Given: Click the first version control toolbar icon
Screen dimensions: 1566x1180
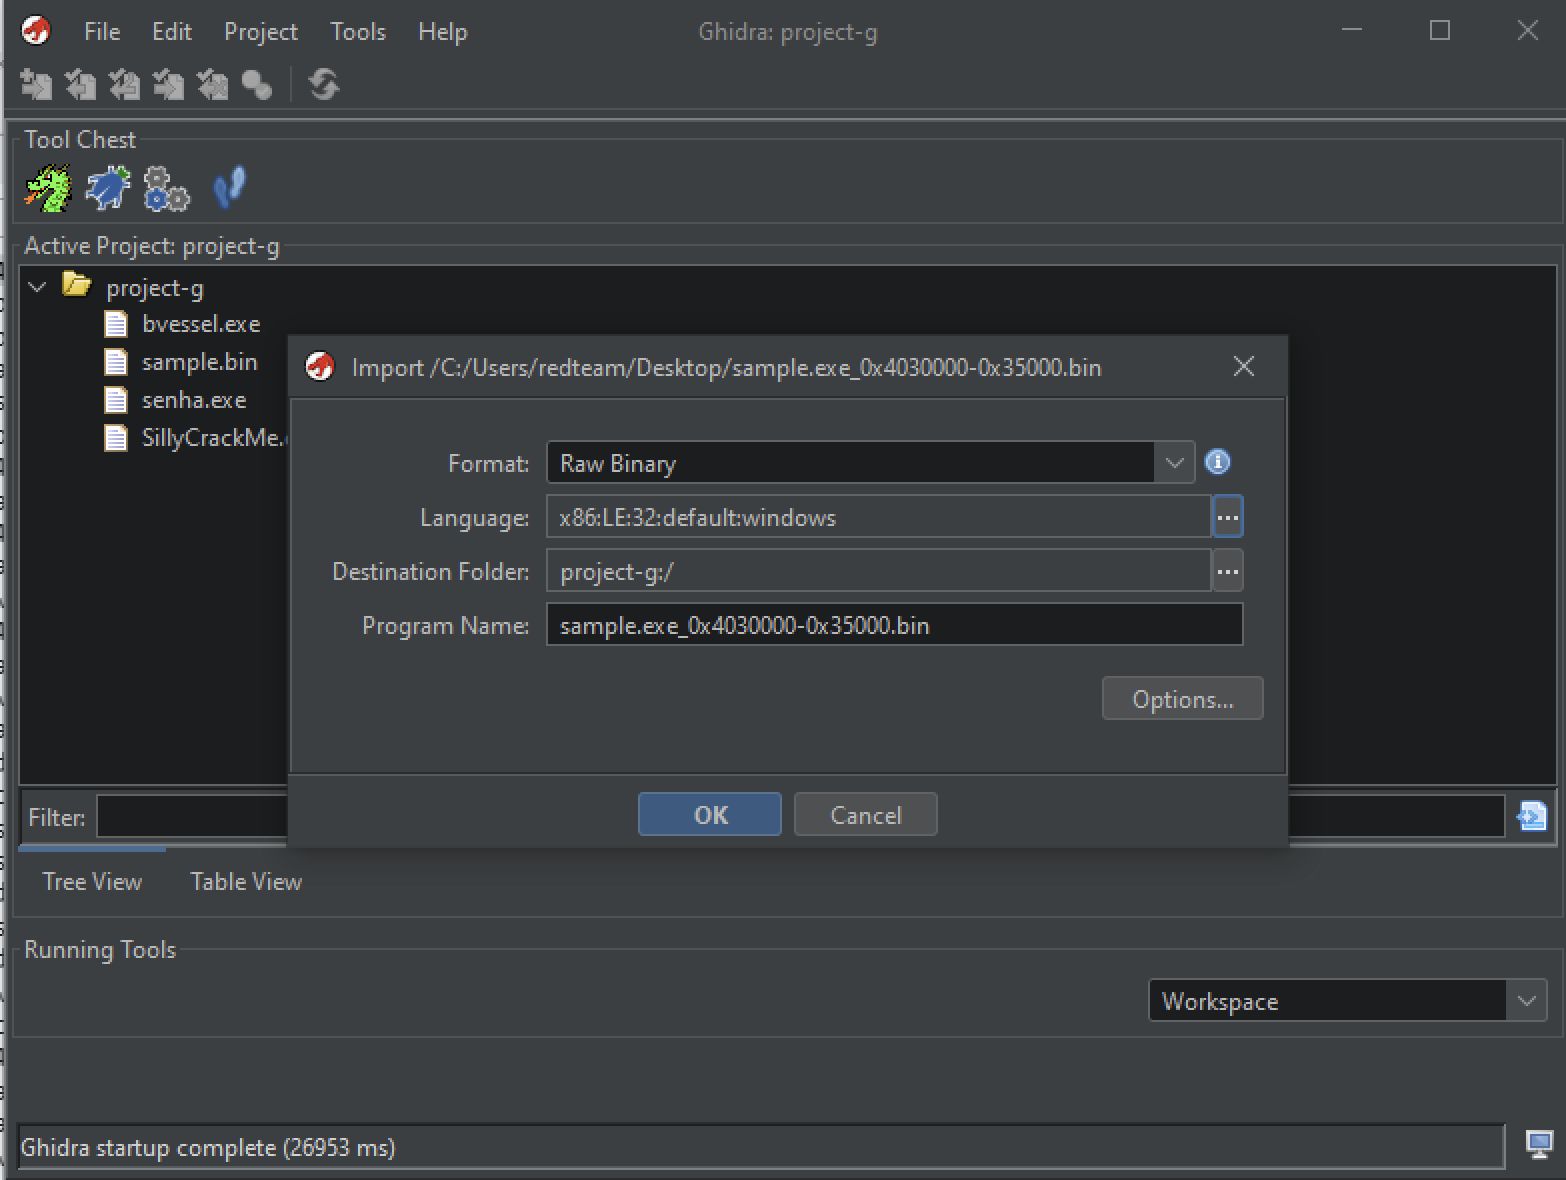Looking at the screenshot, I should 36,85.
